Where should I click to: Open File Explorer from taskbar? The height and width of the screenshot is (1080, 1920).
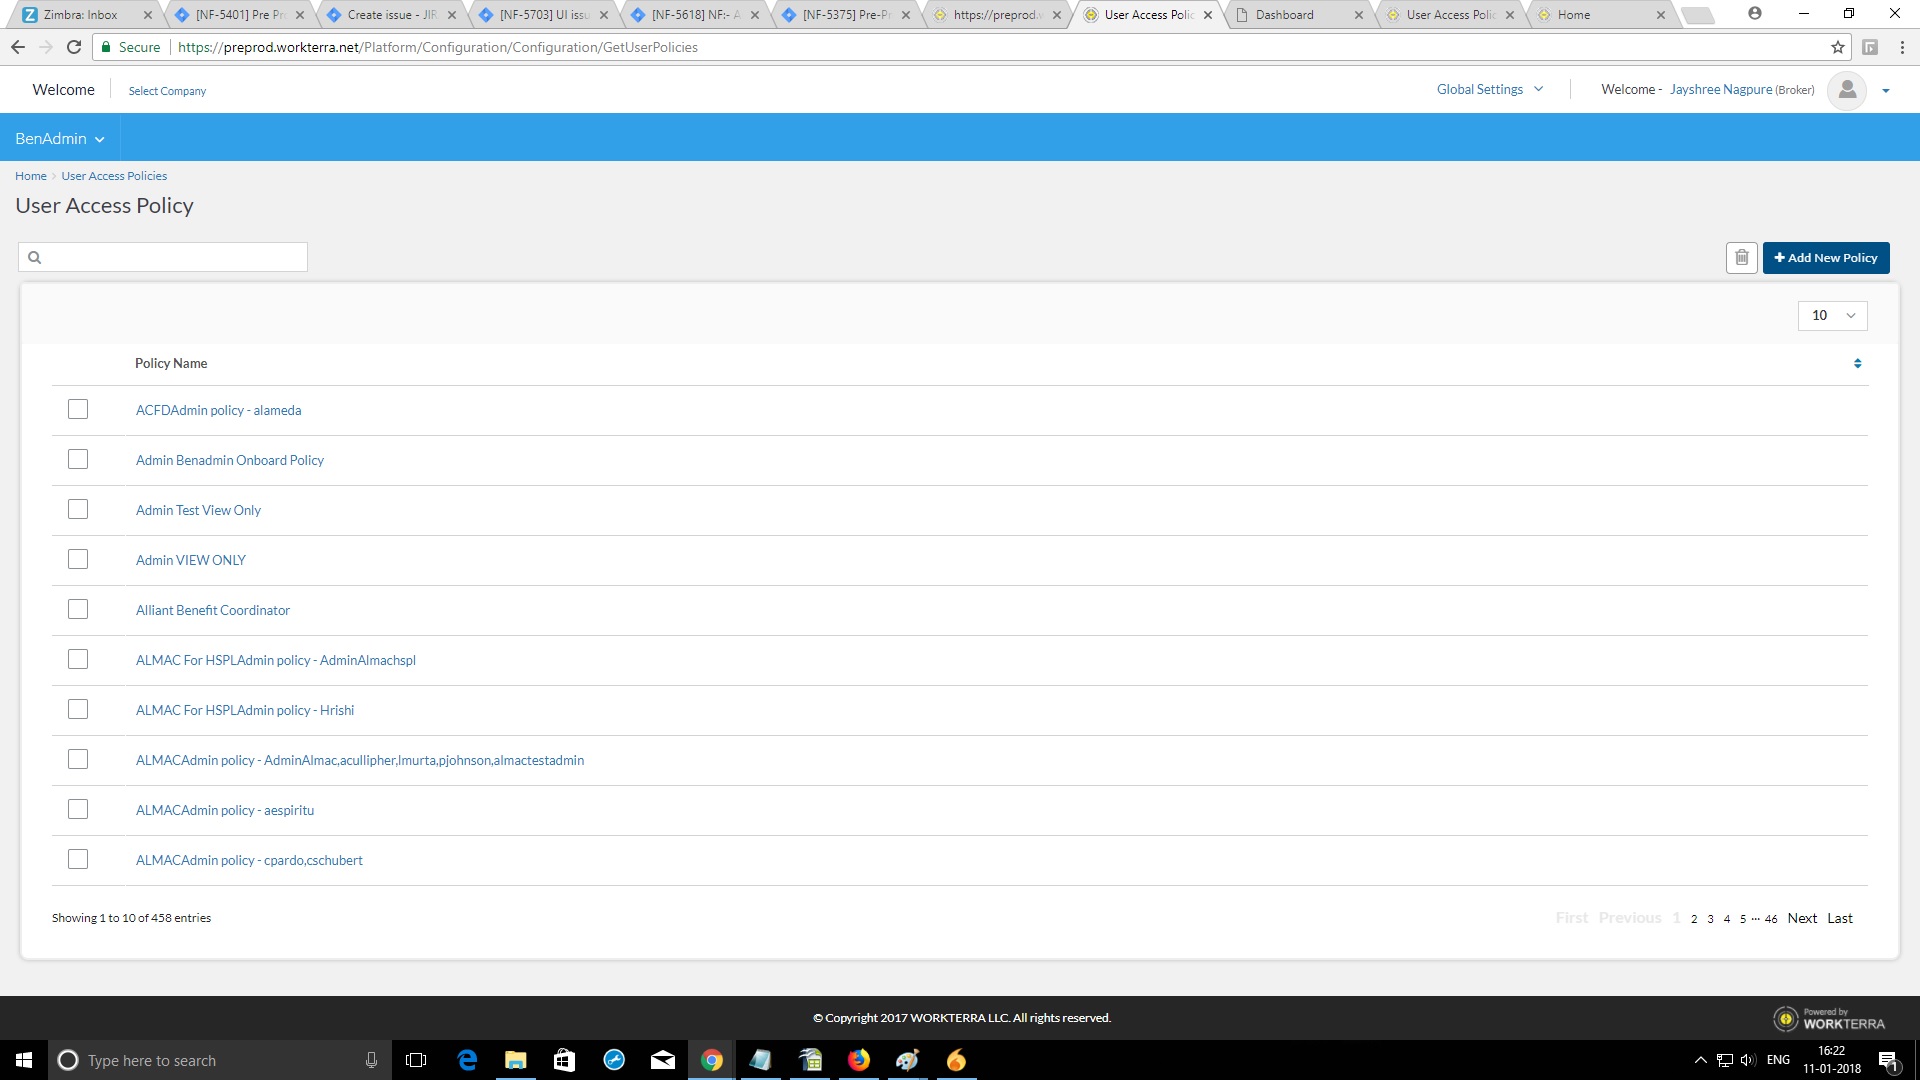pyautogui.click(x=515, y=1060)
